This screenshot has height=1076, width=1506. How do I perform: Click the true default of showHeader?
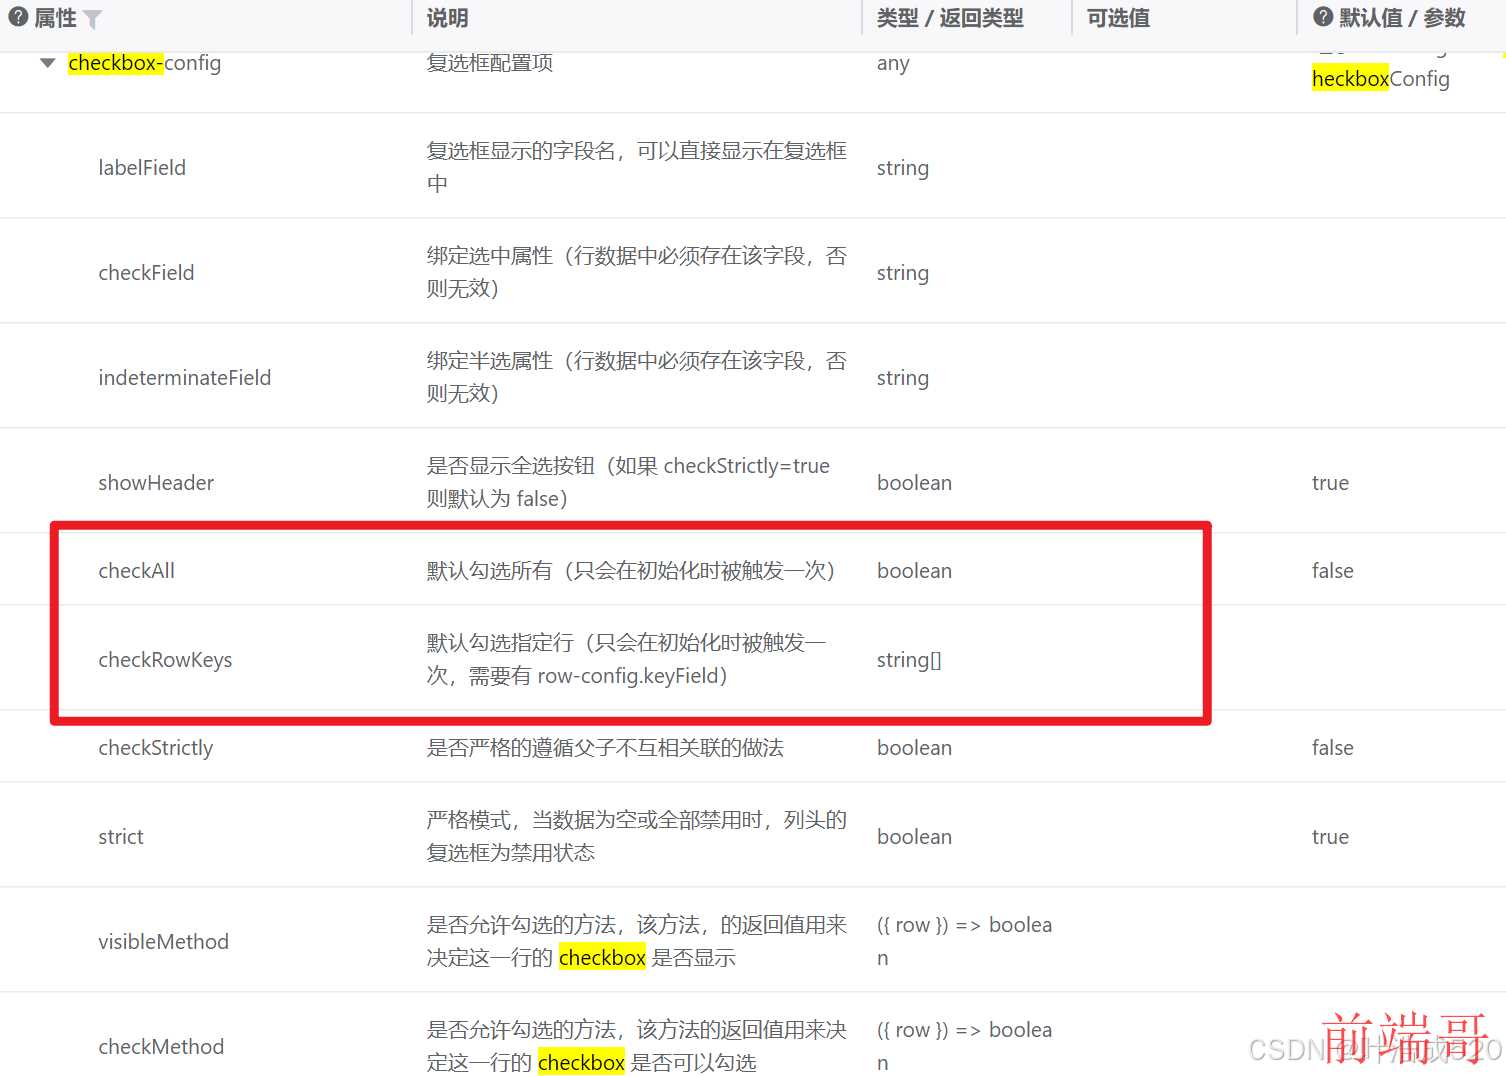(x=1330, y=482)
